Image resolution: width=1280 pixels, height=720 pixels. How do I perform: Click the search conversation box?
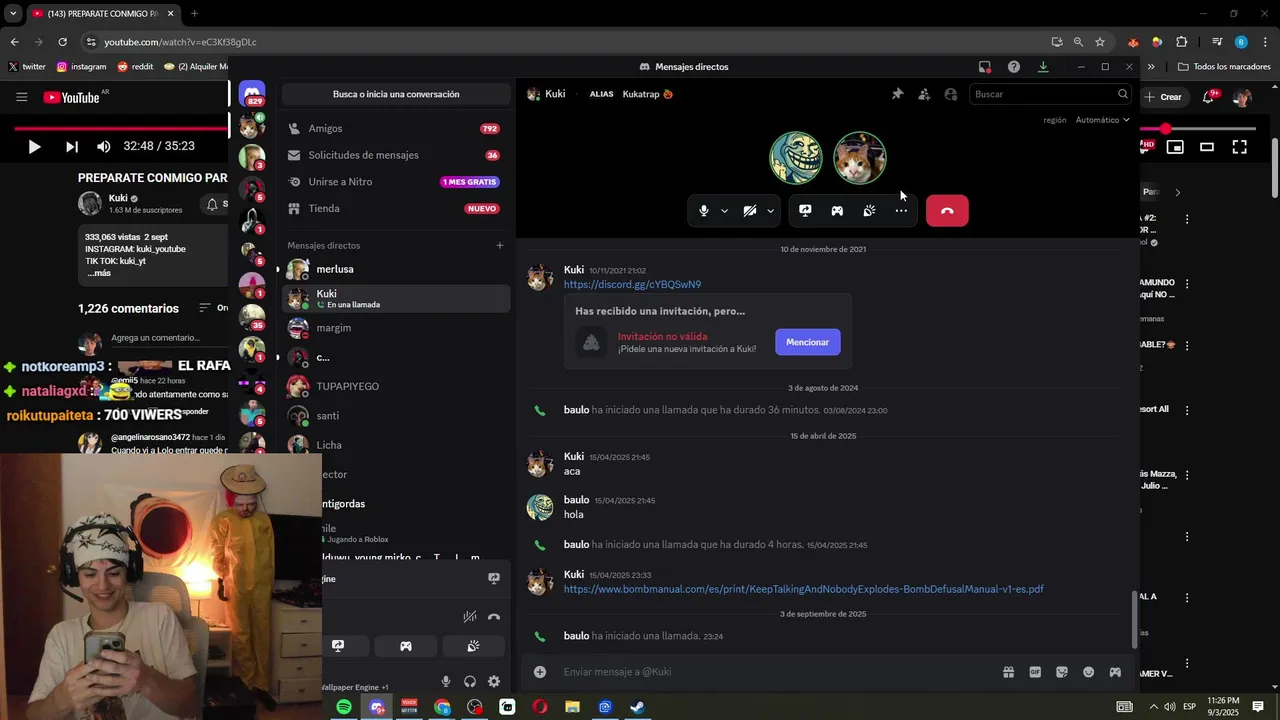pos(396,94)
